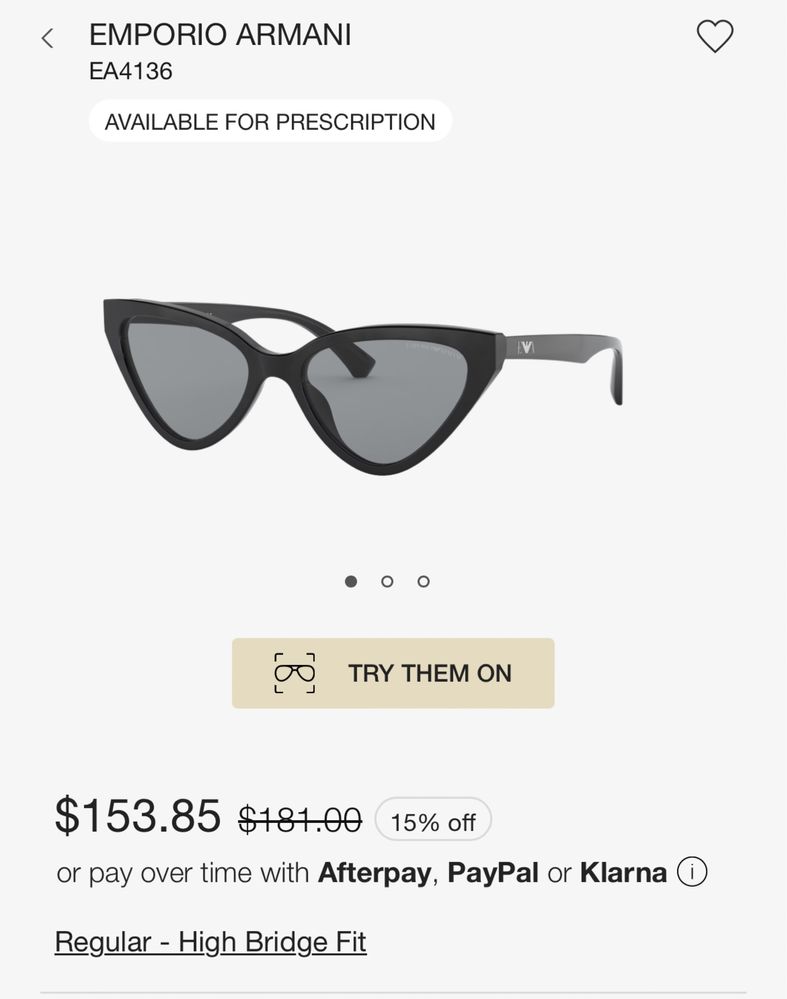Image resolution: width=787 pixels, height=999 pixels.
Task: Tap the EA4136 model number
Action: click(131, 71)
